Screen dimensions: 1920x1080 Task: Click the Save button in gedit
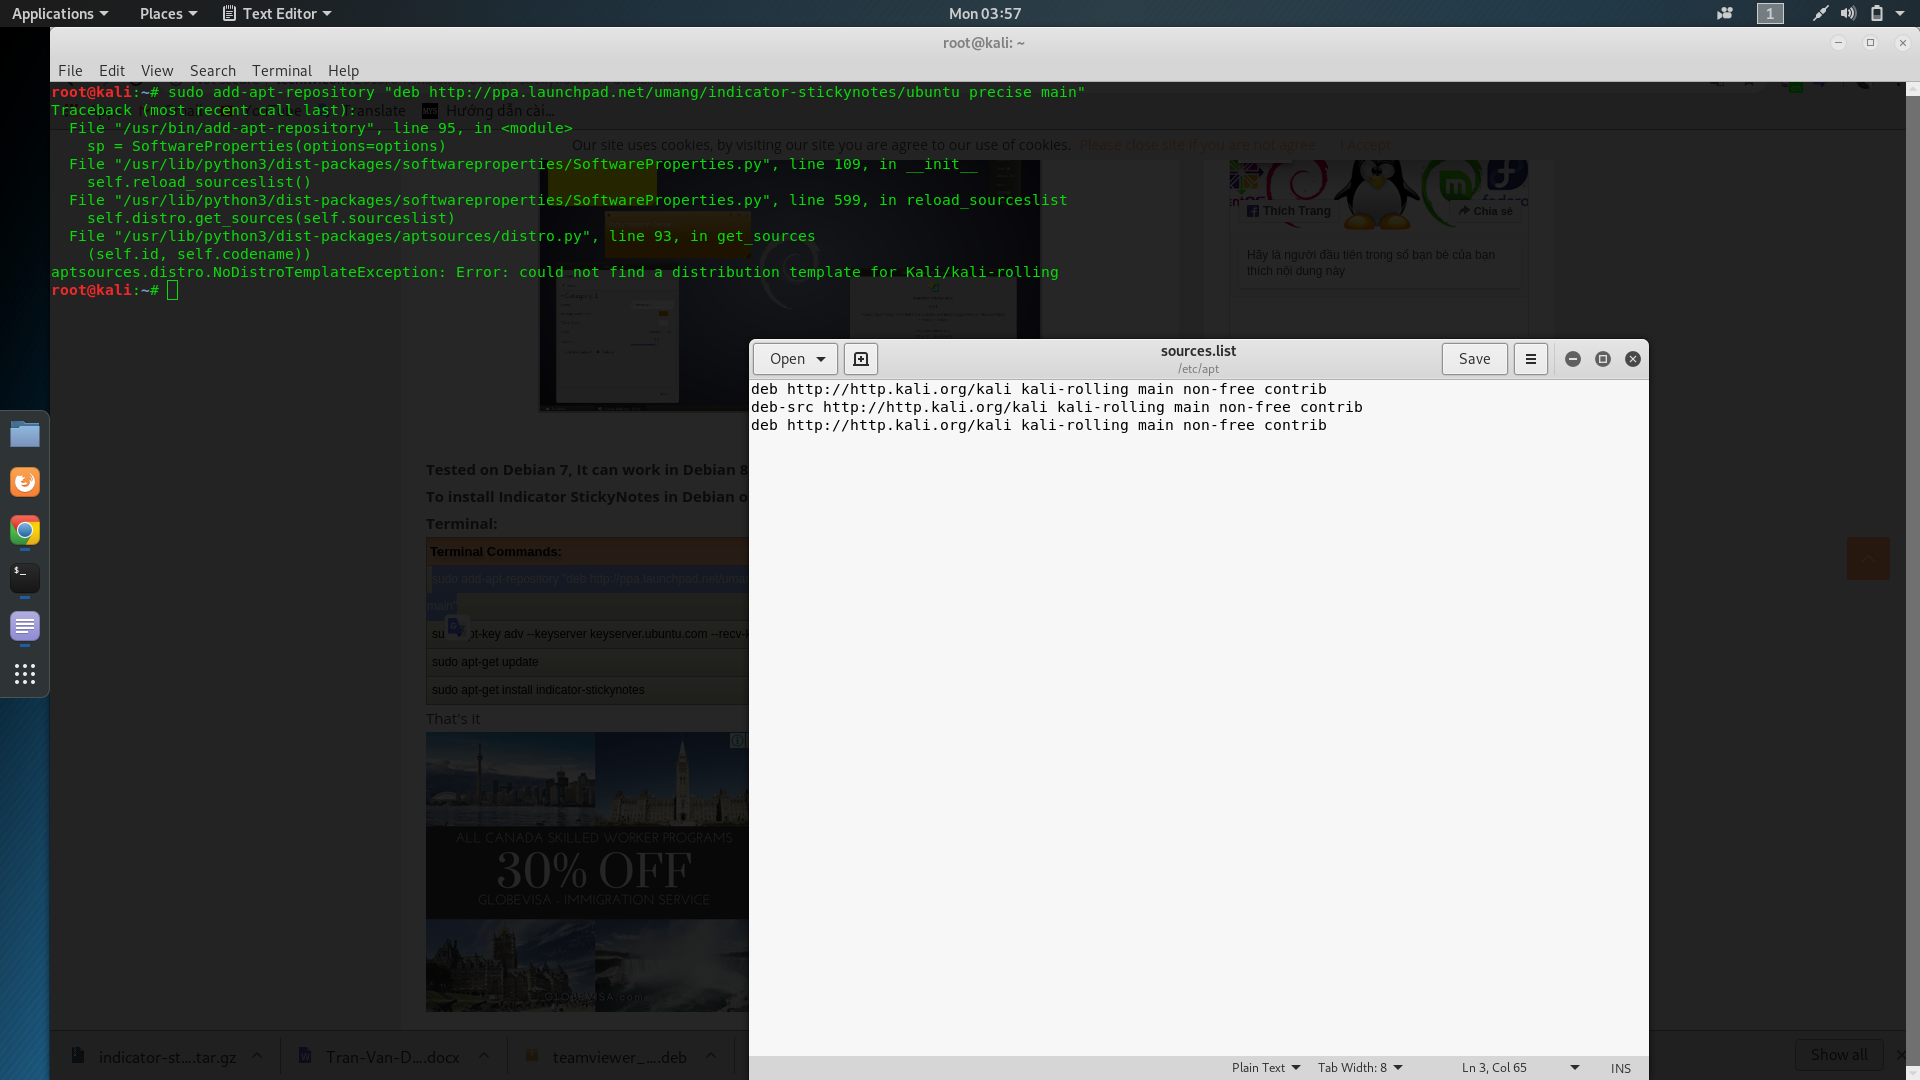pos(1473,359)
